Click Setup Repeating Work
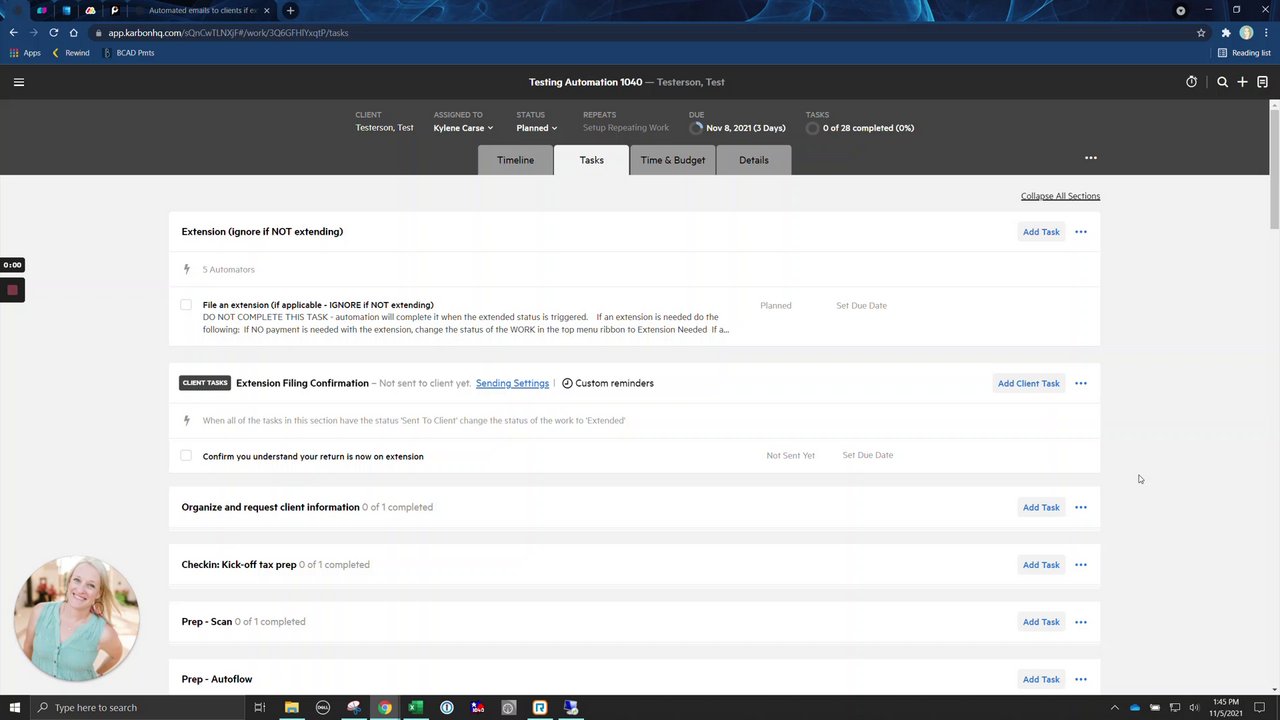 click(x=626, y=128)
